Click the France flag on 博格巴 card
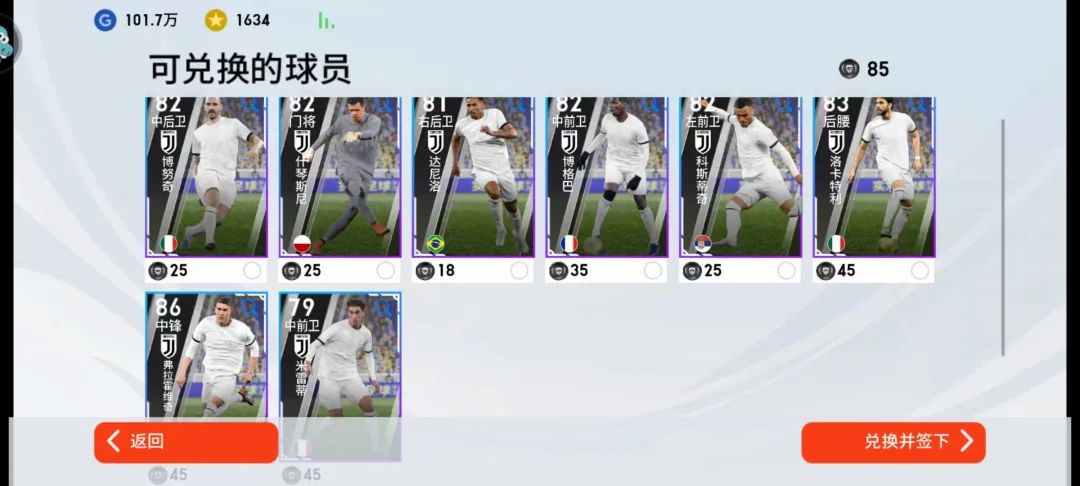 pos(569,244)
